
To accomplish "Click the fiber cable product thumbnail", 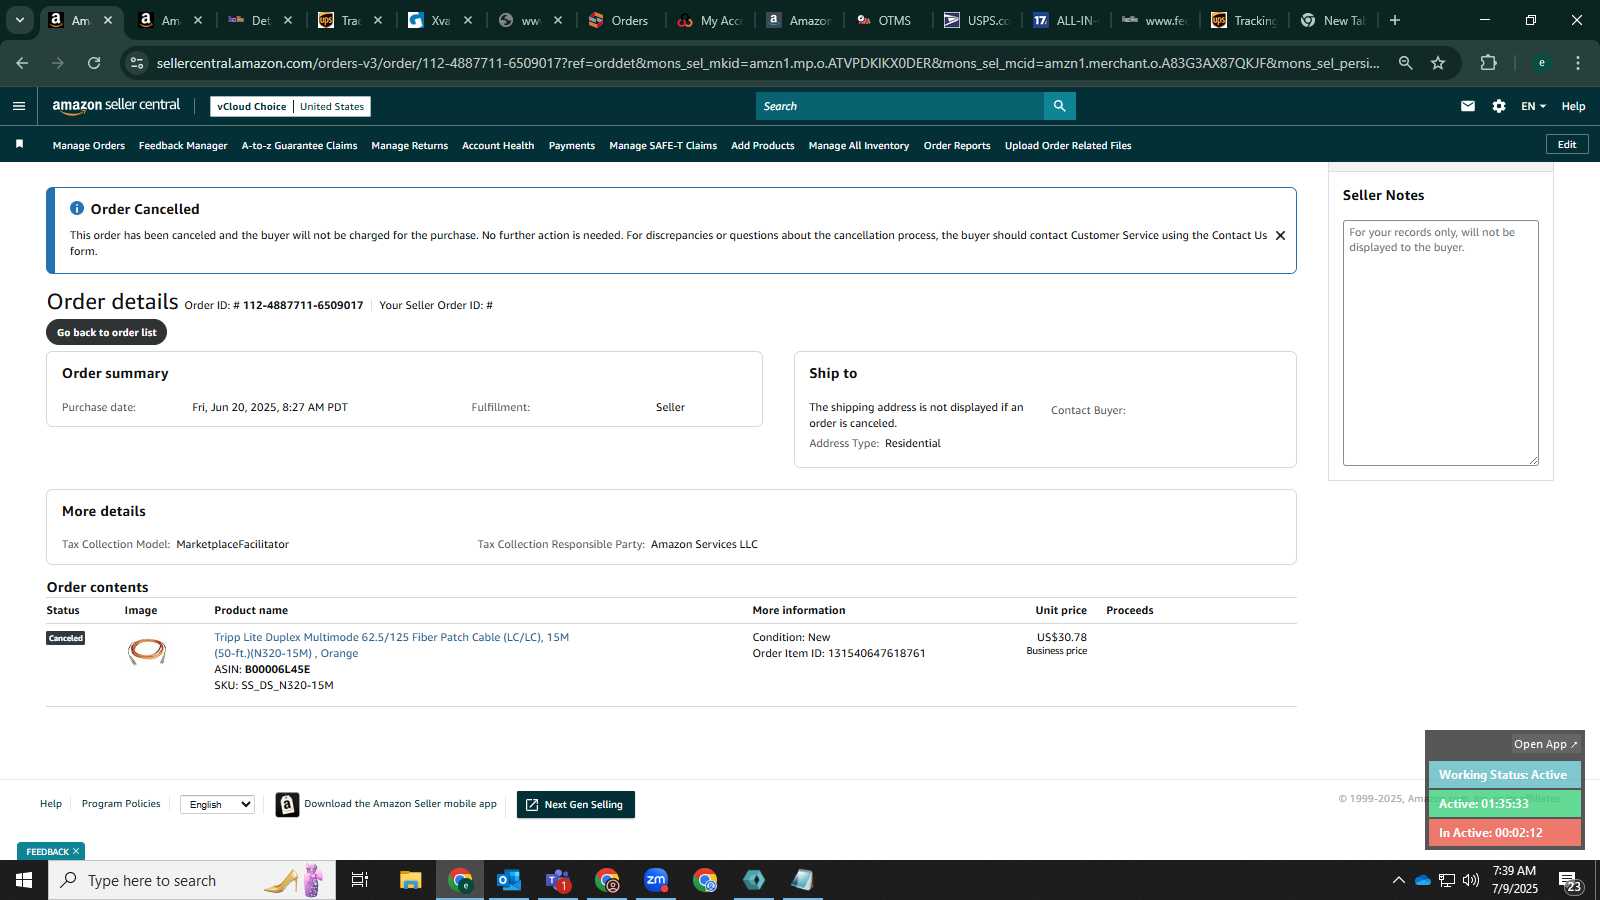I will [147, 651].
